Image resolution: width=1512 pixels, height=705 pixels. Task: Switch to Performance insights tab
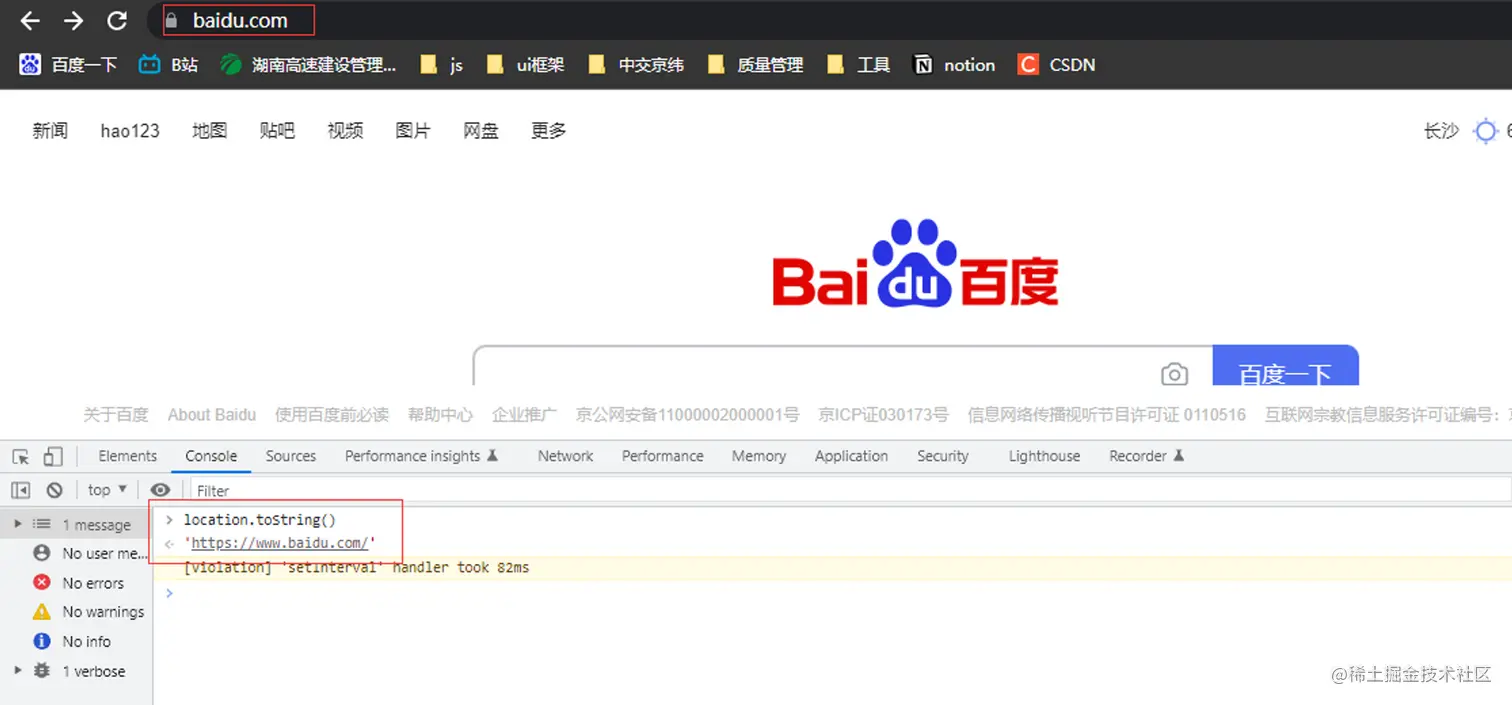[421, 456]
